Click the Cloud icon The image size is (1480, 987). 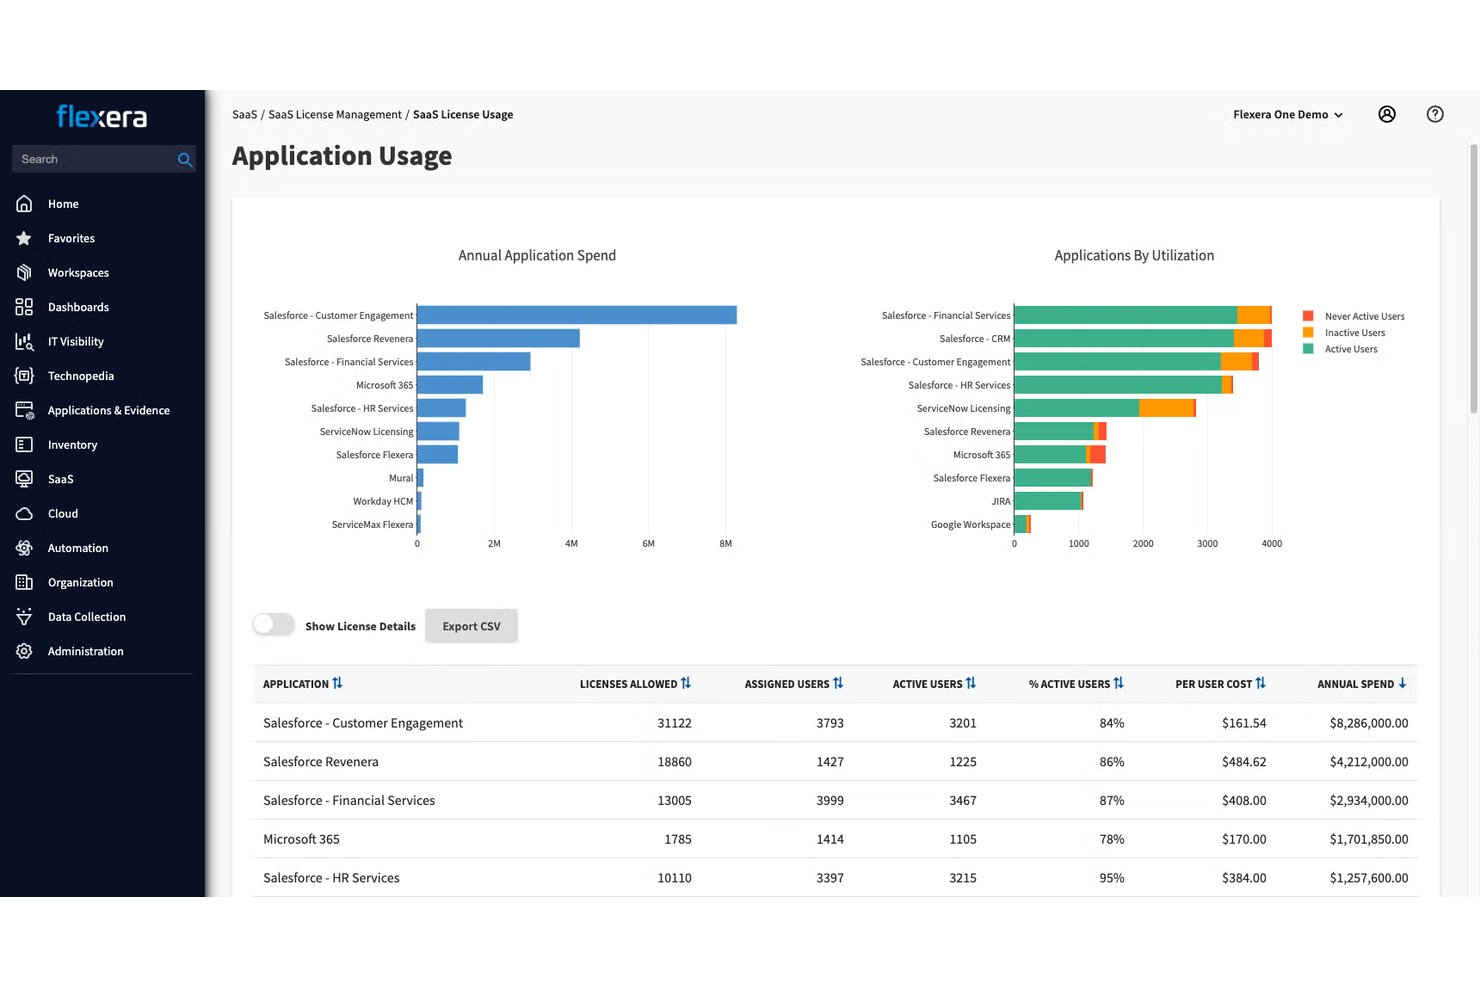(24, 513)
